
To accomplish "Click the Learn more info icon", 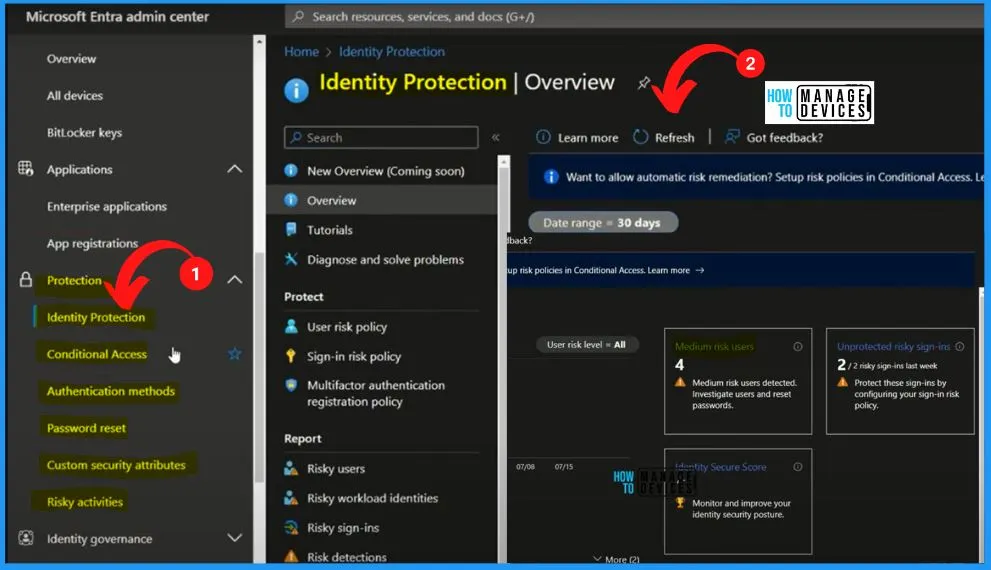I will pos(543,137).
